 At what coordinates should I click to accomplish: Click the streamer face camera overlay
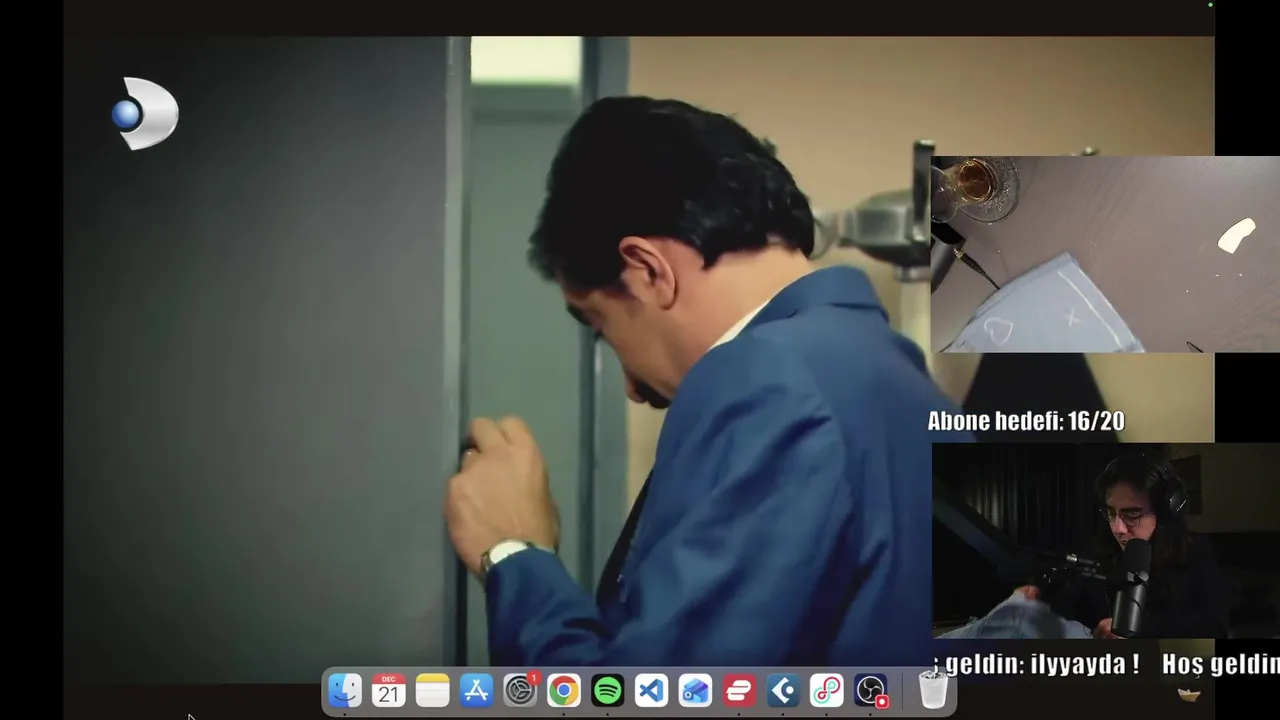[1105, 541]
